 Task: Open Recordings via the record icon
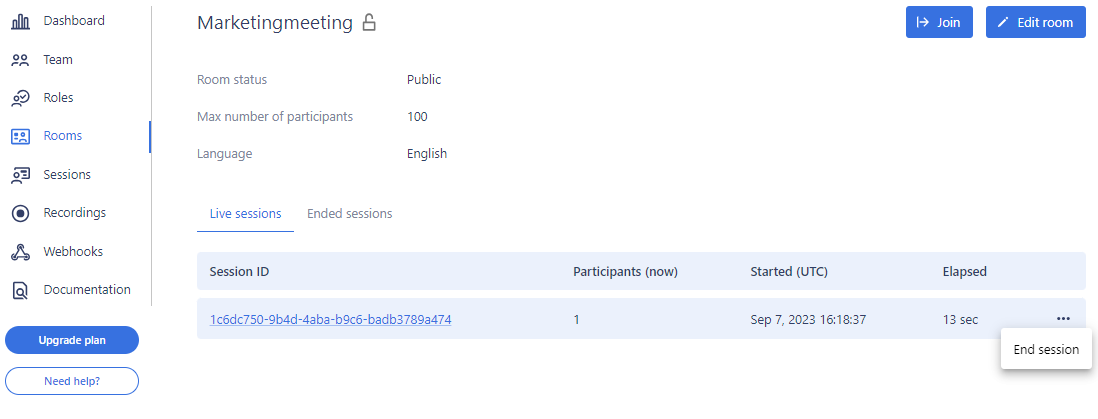coord(20,213)
